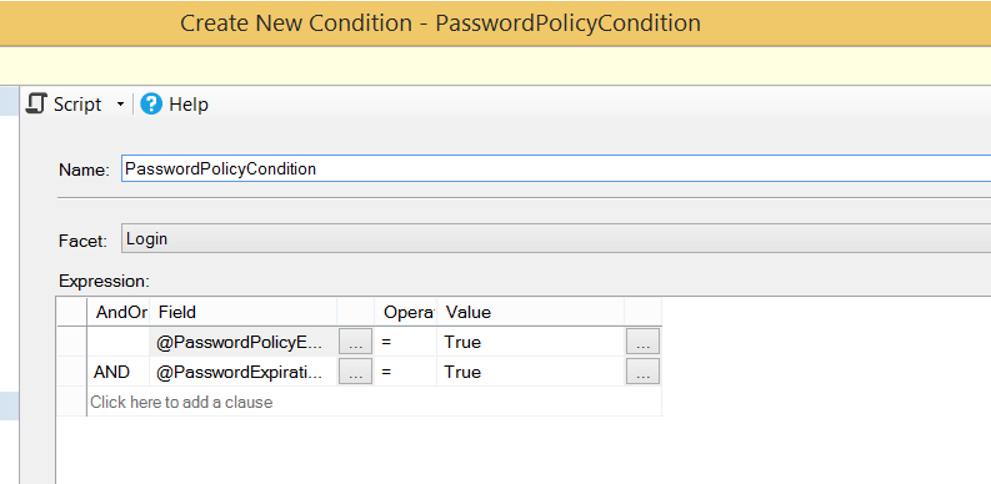Screen dimensions: 991x484
Task: Open field browse button for @PasswordPolicyE... row
Action: (356, 342)
